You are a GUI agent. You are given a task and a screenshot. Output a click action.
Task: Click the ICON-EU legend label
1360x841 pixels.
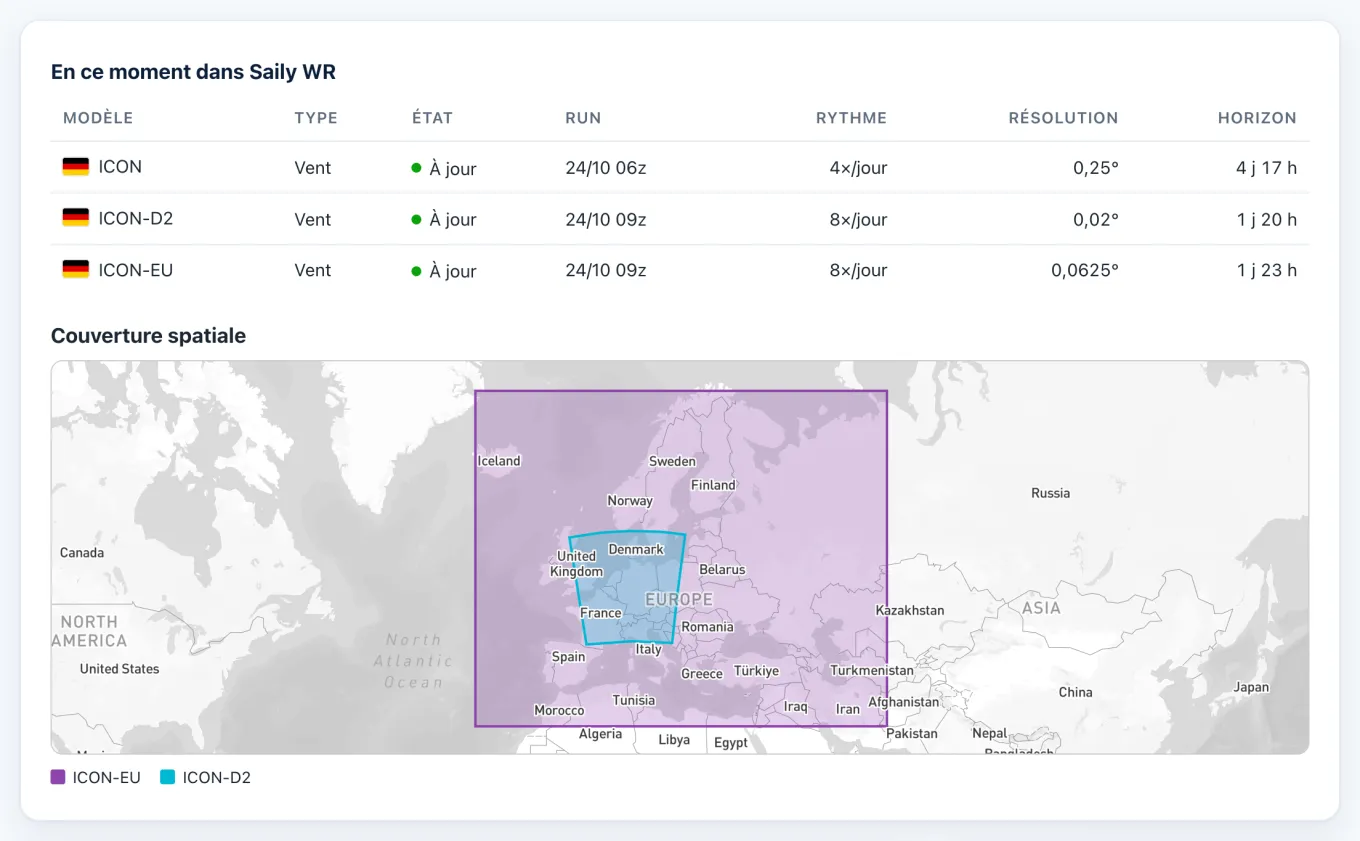click(x=107, y=777)
